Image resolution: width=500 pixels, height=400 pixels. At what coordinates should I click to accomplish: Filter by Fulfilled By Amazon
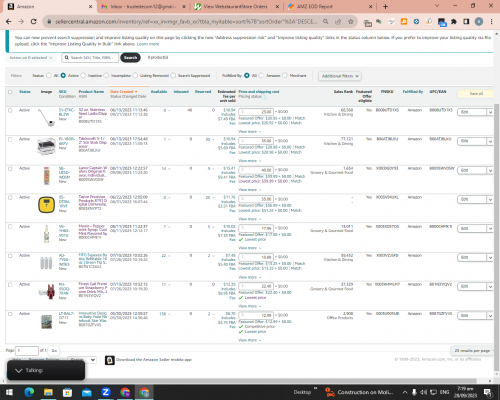pos(261,76)
